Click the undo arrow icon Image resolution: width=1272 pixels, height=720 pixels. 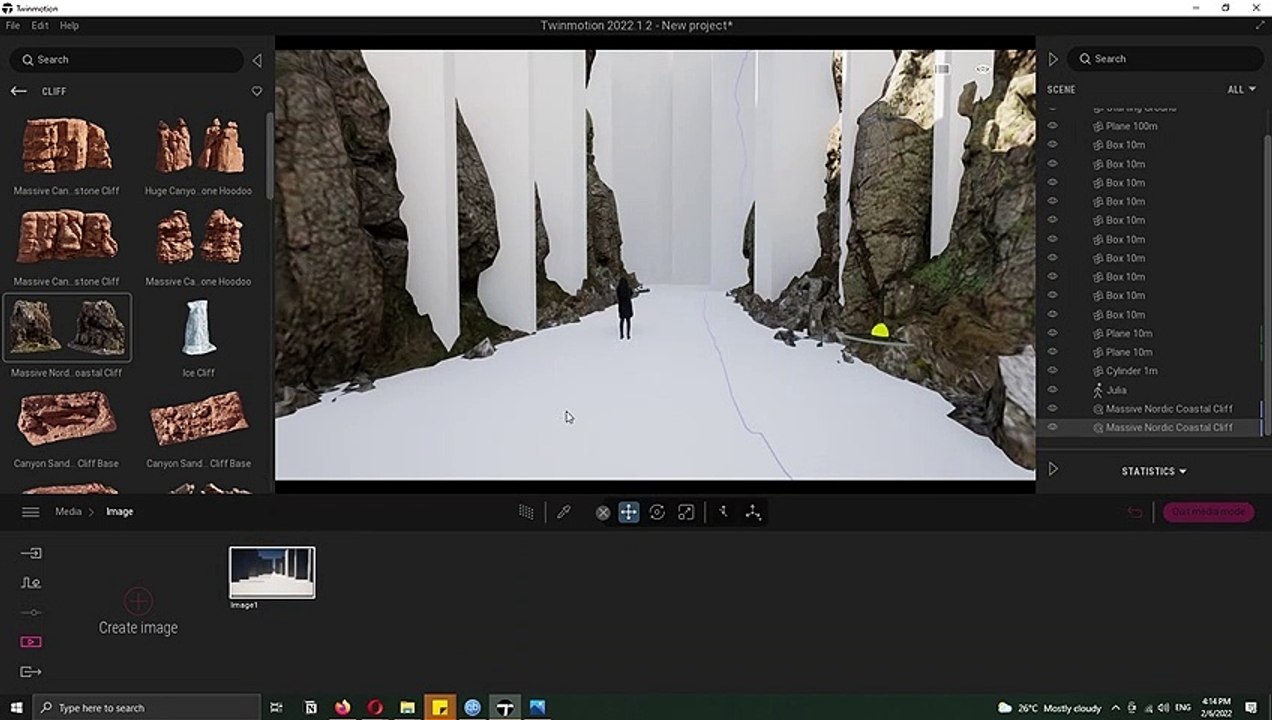pyautogui.click(x=1135, y=512)
